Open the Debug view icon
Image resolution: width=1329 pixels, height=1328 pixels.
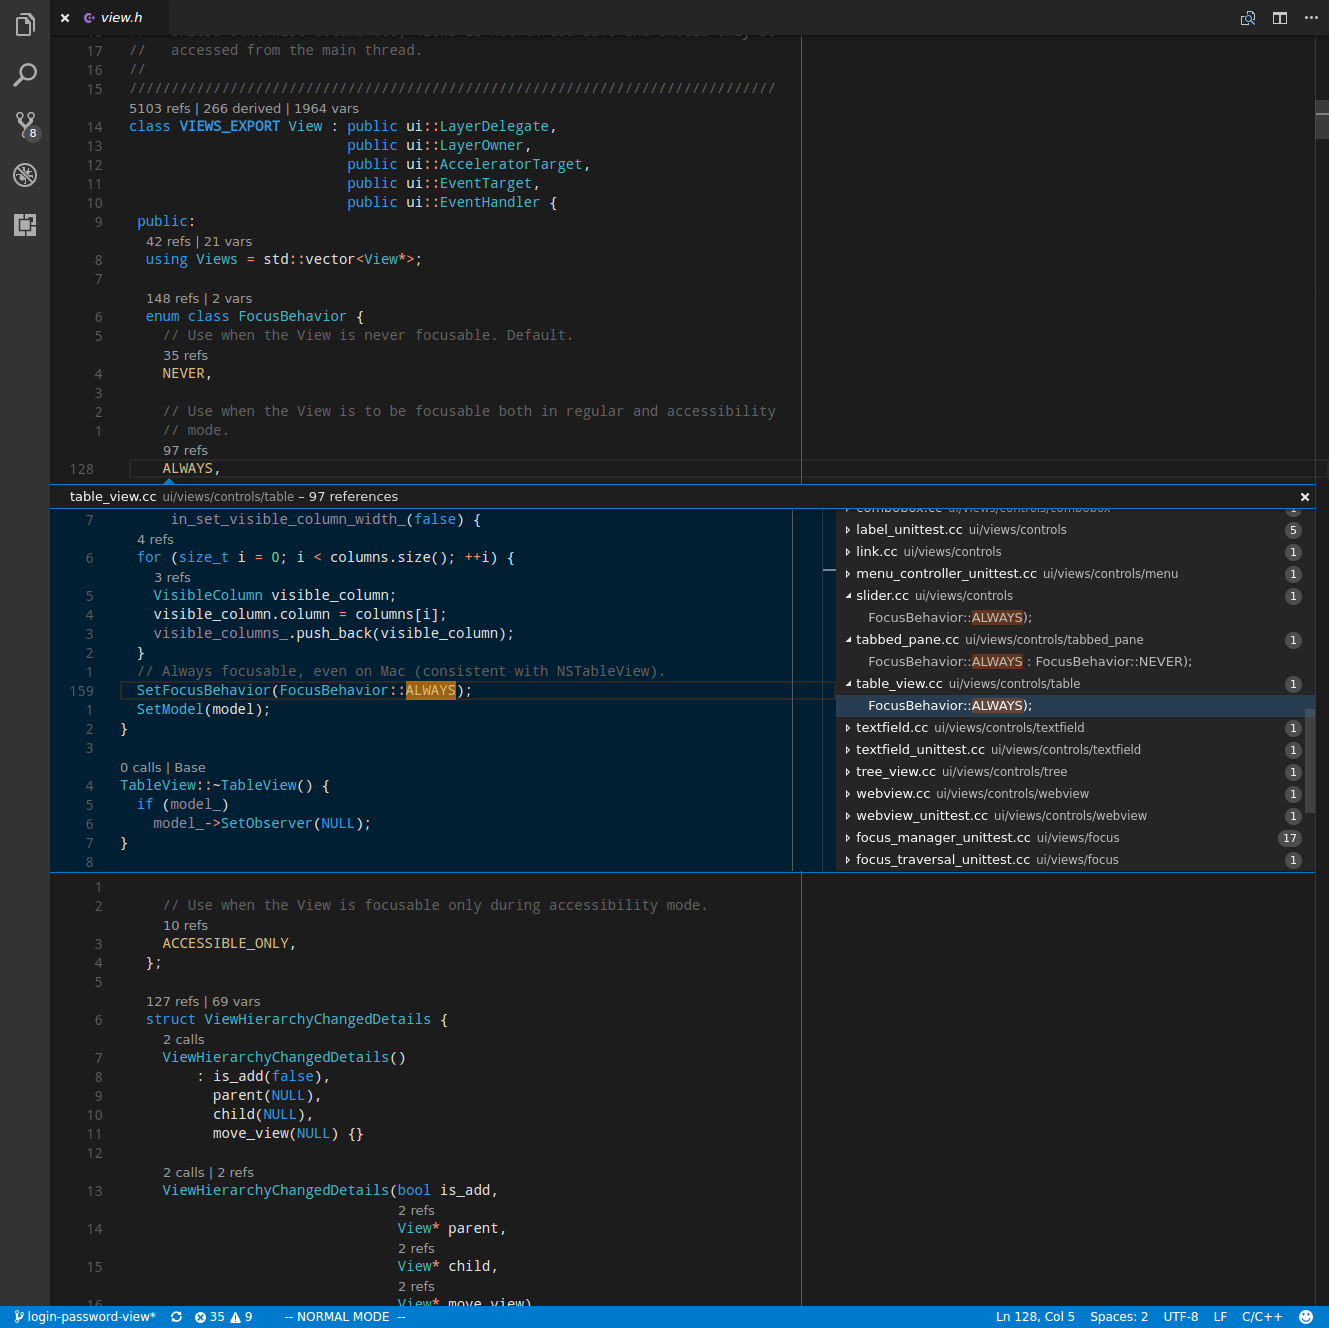coord(25,175)
